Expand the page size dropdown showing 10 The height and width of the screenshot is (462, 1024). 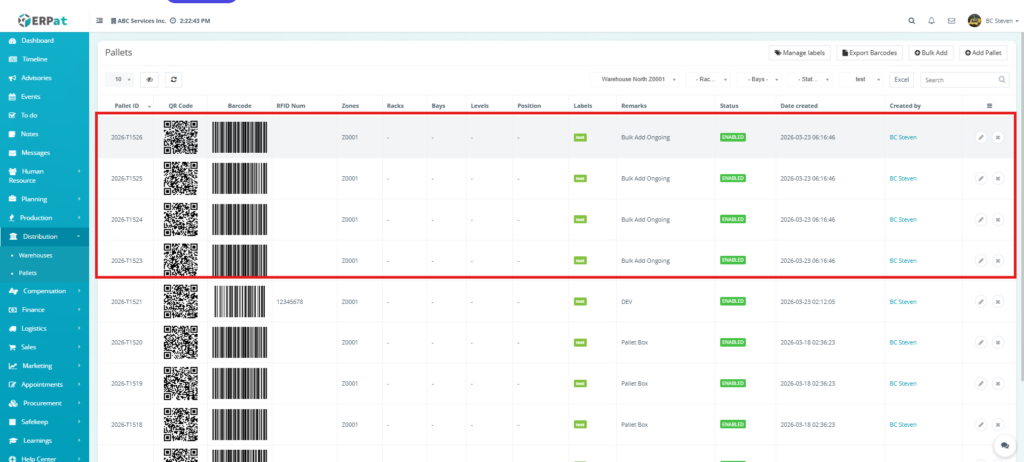tap(120, 79)
